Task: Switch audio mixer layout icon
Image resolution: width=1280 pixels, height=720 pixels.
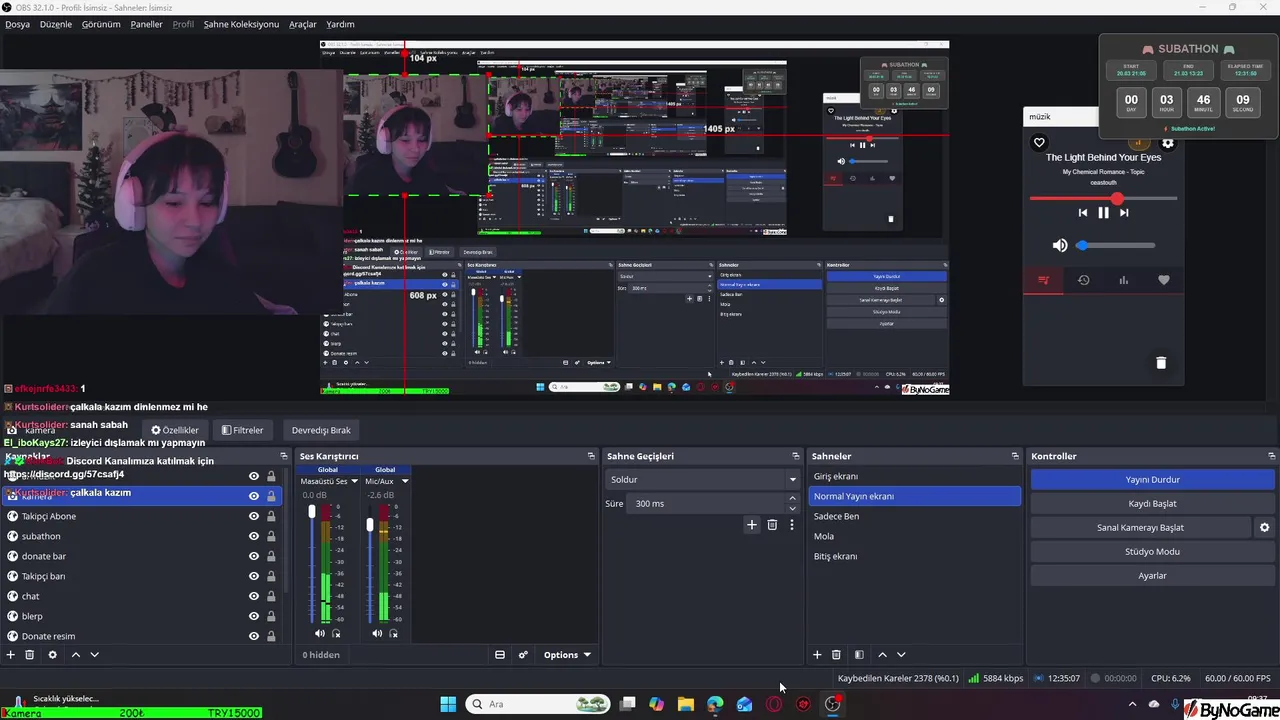Action: point(500,655)
